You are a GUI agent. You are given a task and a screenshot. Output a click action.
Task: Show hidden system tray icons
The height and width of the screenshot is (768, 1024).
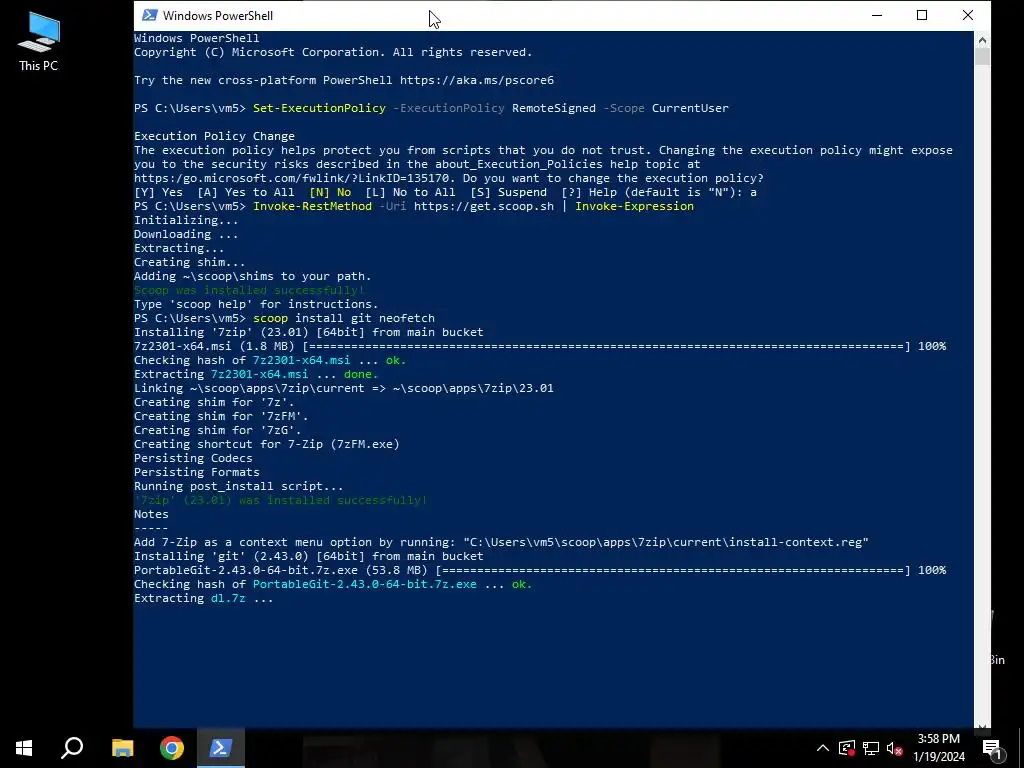point(823,748)
